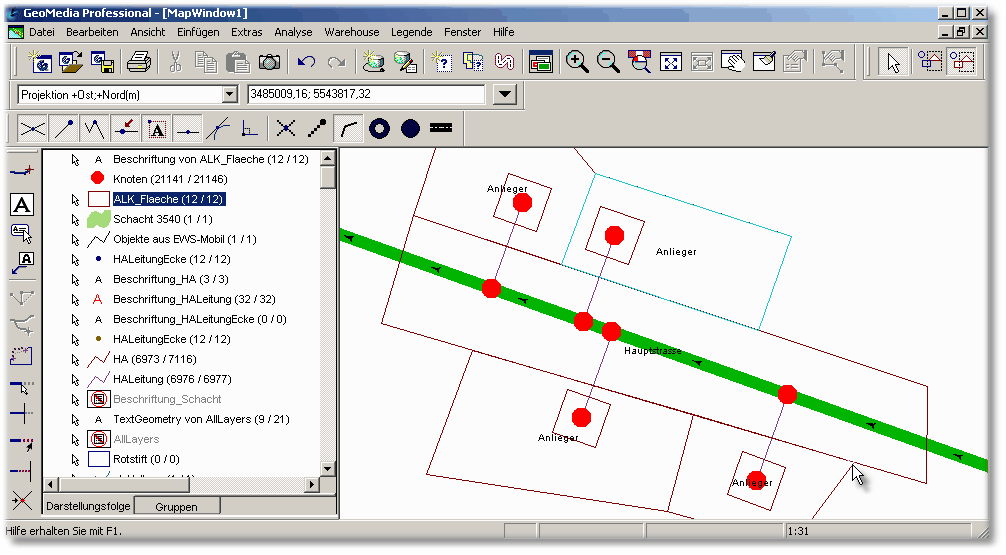Open the Warehouse menu

[351, 32]
